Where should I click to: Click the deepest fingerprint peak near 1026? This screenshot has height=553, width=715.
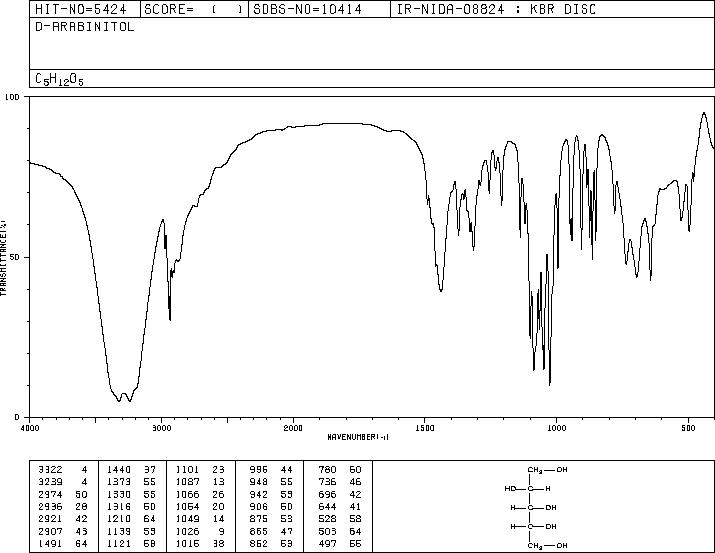click(550, 385)
